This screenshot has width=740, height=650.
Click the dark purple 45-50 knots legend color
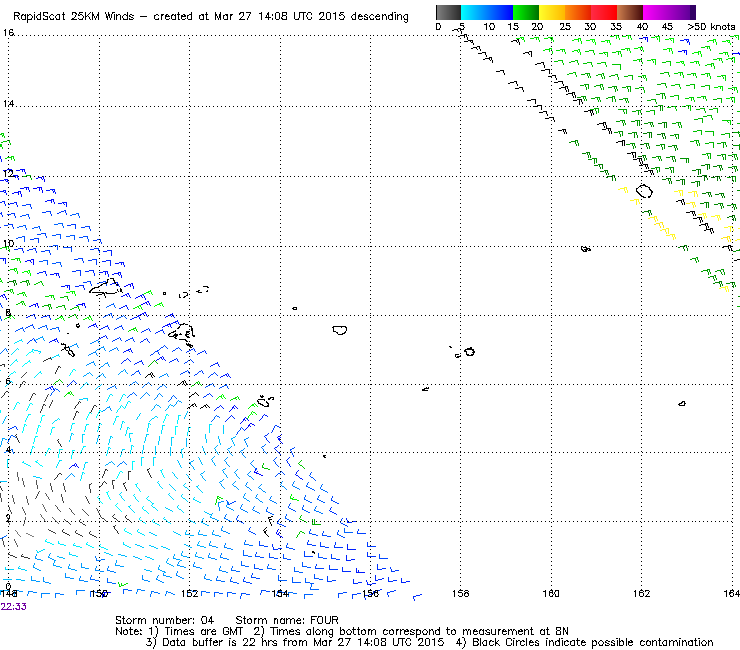(x=682, y=12)
